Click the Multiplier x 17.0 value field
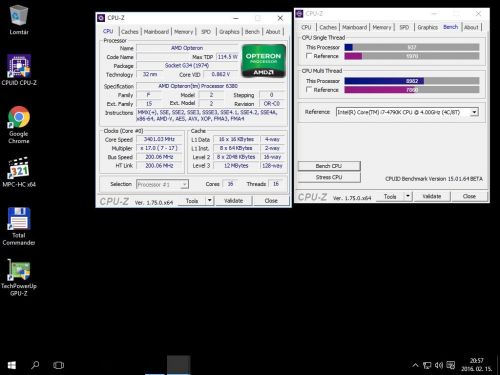 click(x=159, y=148)
